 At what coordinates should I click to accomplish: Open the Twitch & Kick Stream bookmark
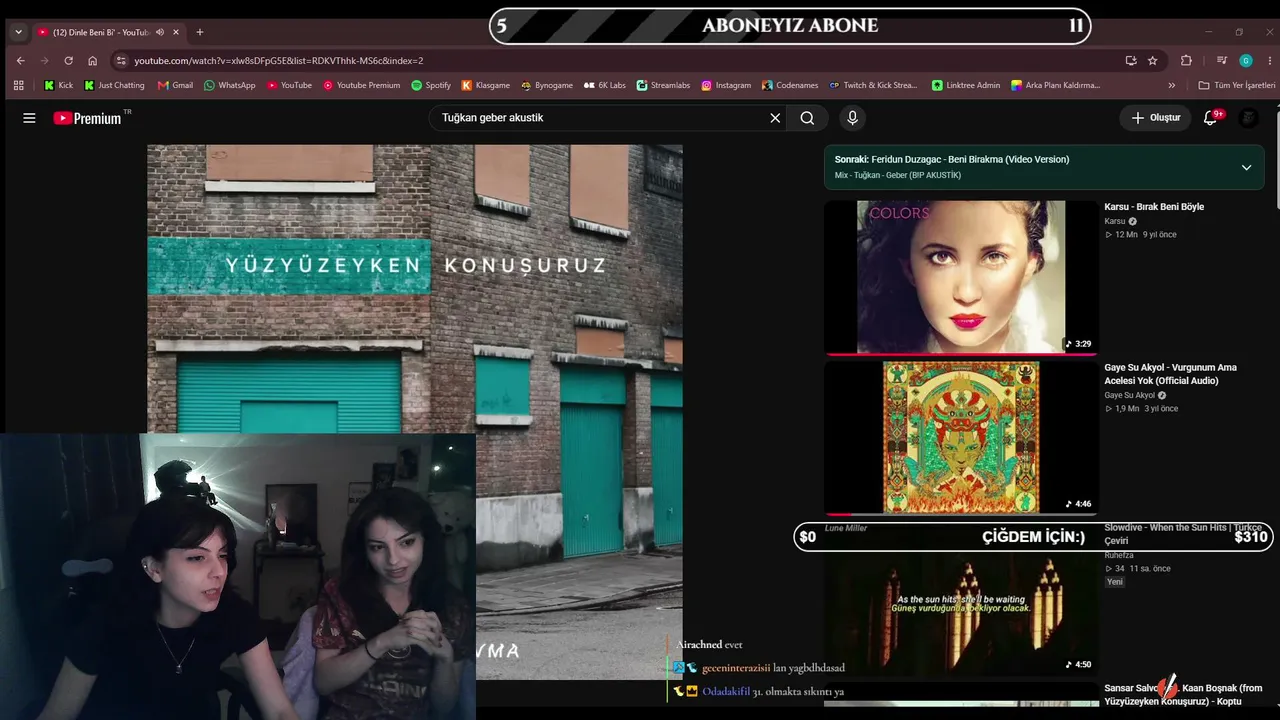(873, 85)
